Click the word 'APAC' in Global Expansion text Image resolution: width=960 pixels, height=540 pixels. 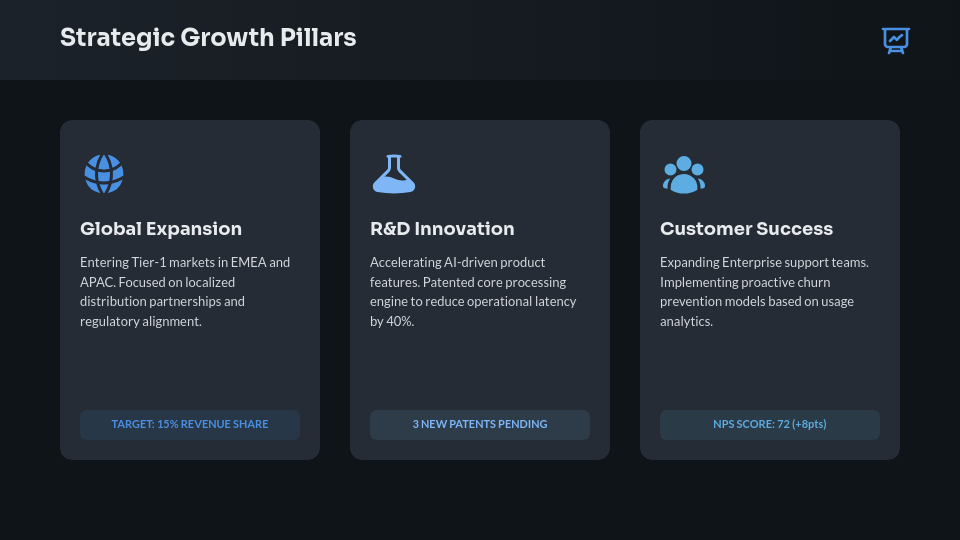point(97,282)
